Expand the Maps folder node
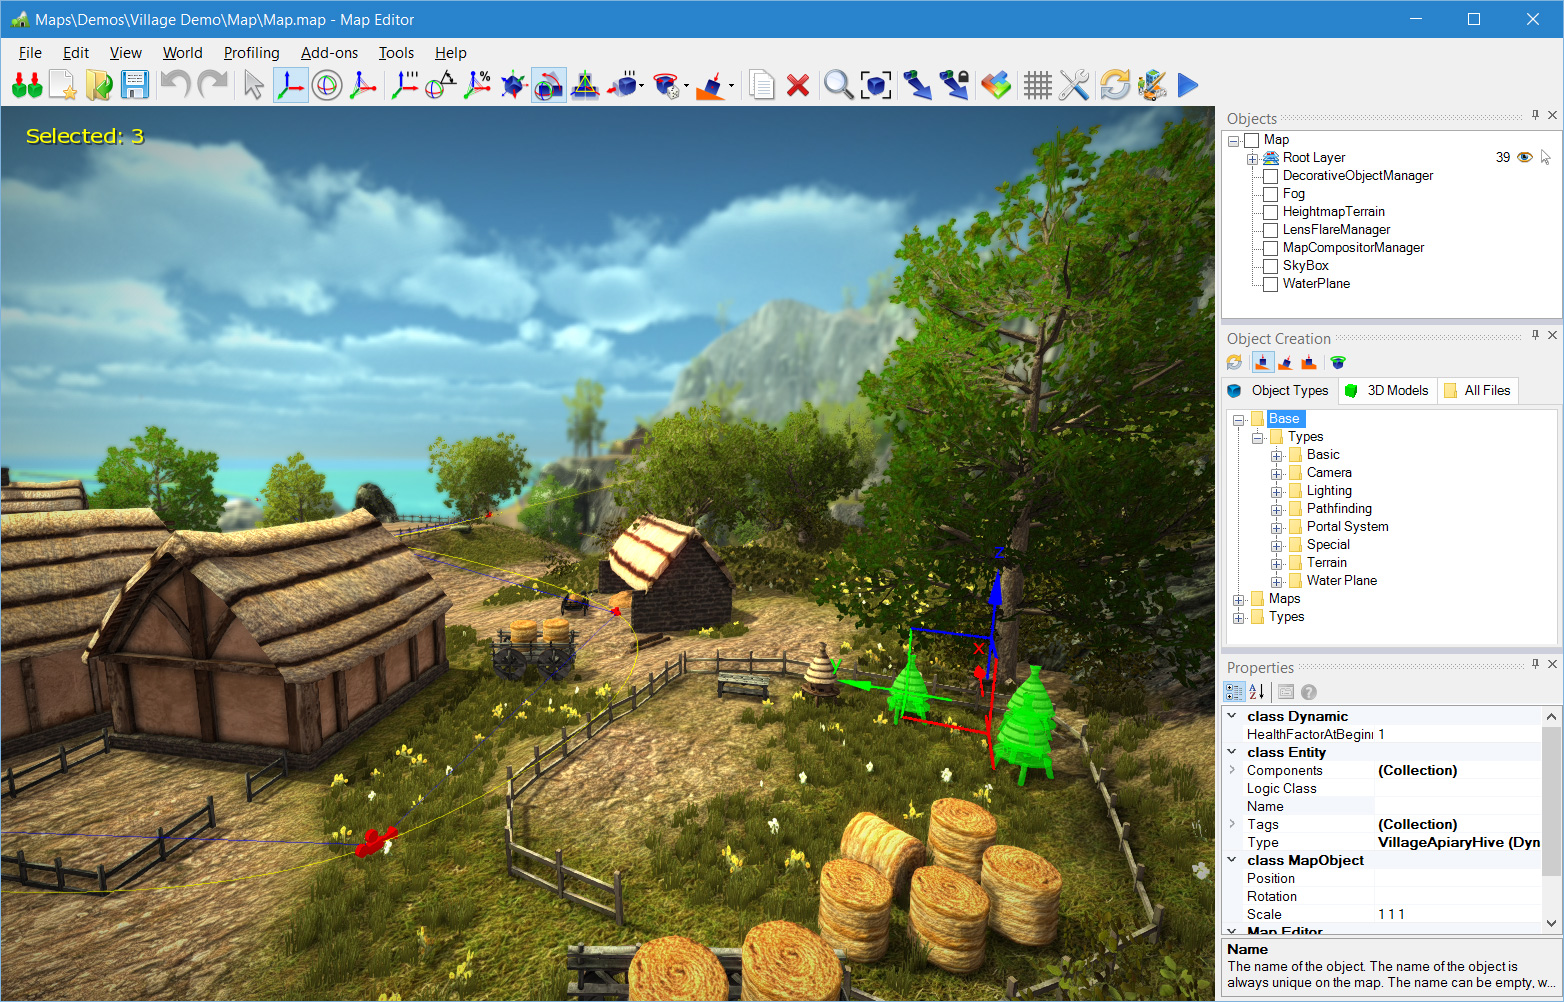The image size is (1564, 1002). tap(1239, 599)
